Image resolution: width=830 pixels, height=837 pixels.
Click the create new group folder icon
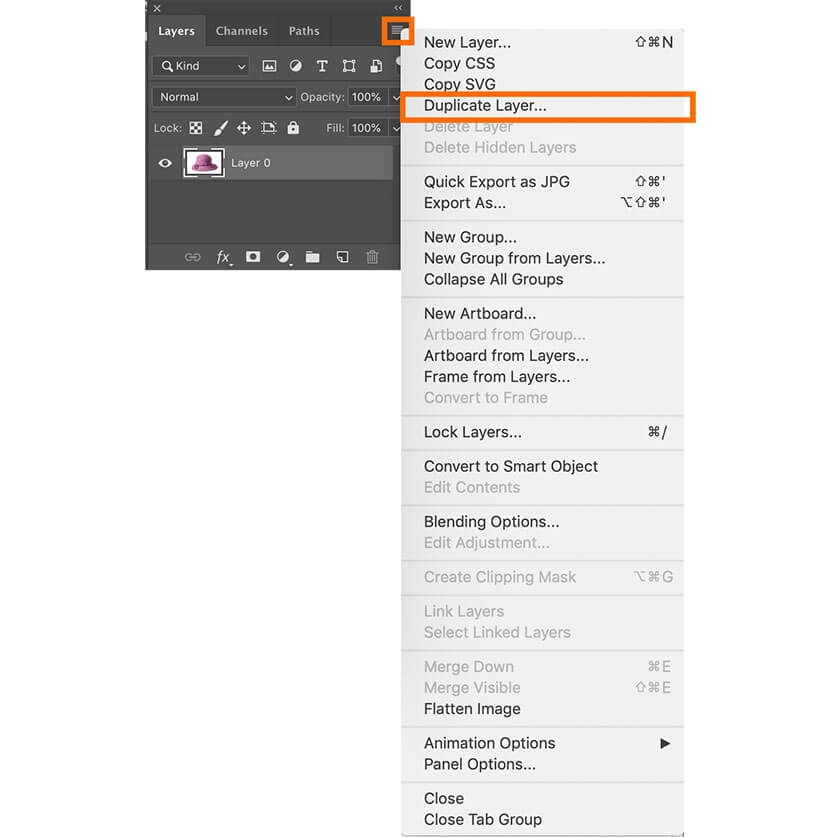click(312, 257)
